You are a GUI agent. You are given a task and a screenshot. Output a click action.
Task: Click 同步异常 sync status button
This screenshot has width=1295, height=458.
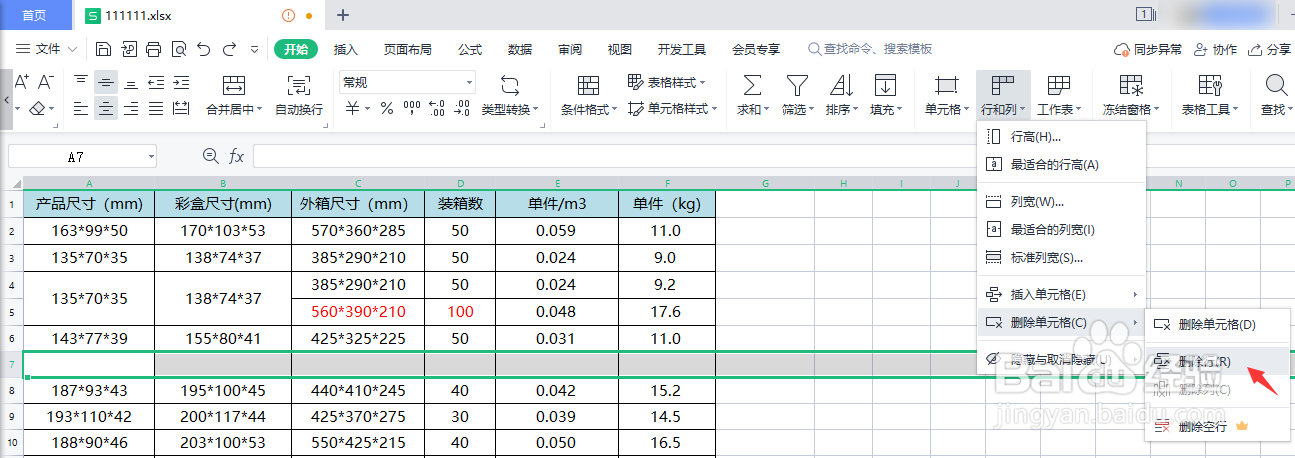coord(1148,49)
